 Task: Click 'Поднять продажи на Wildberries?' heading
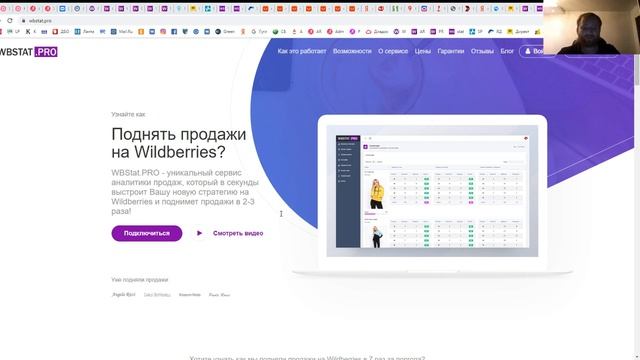pyautogui.click(x=179, y=143)
